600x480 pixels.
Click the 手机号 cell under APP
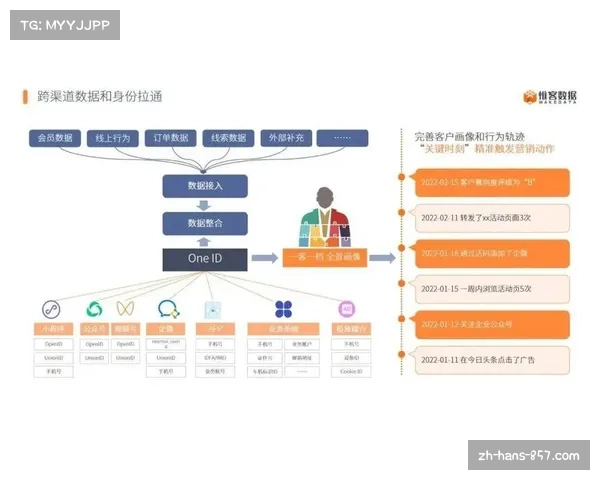215,344
